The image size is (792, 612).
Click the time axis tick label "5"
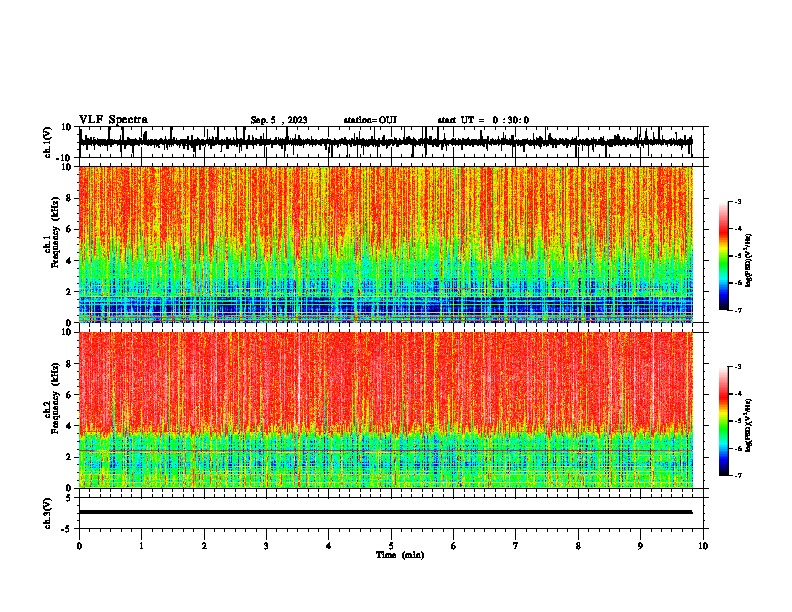(x=391, y=546)
